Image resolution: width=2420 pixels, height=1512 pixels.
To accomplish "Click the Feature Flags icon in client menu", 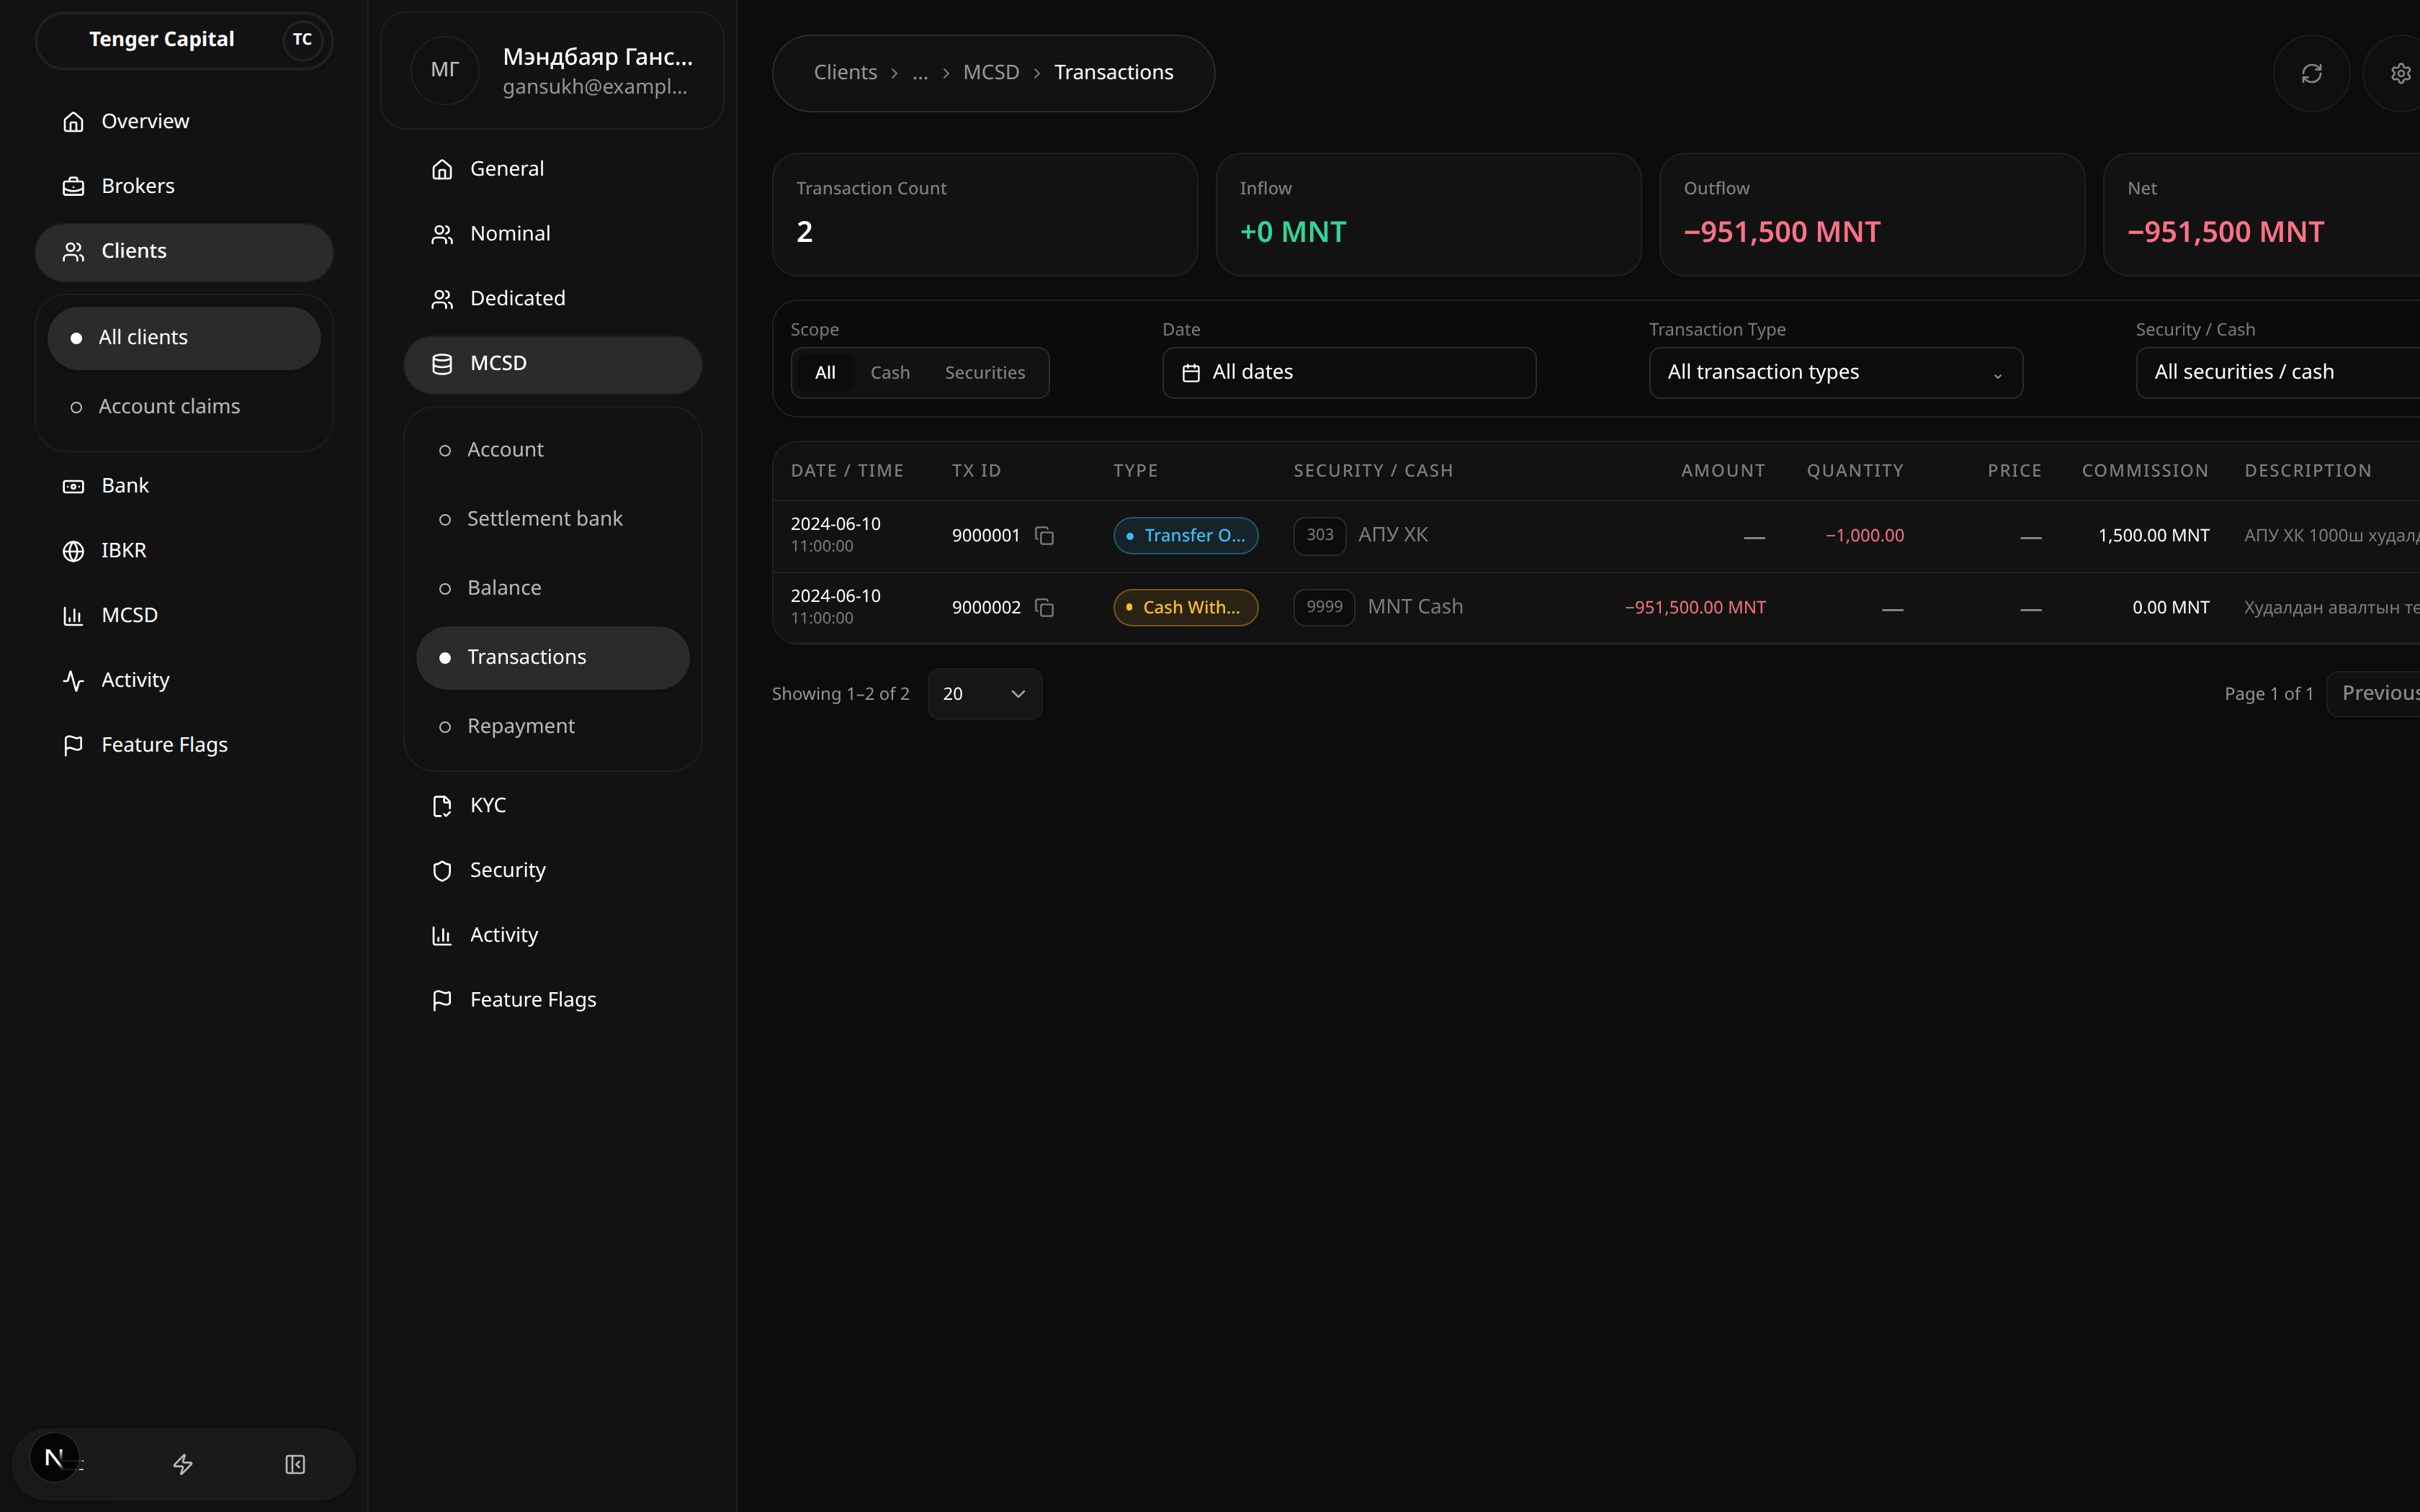I will tap(442, 1001).
